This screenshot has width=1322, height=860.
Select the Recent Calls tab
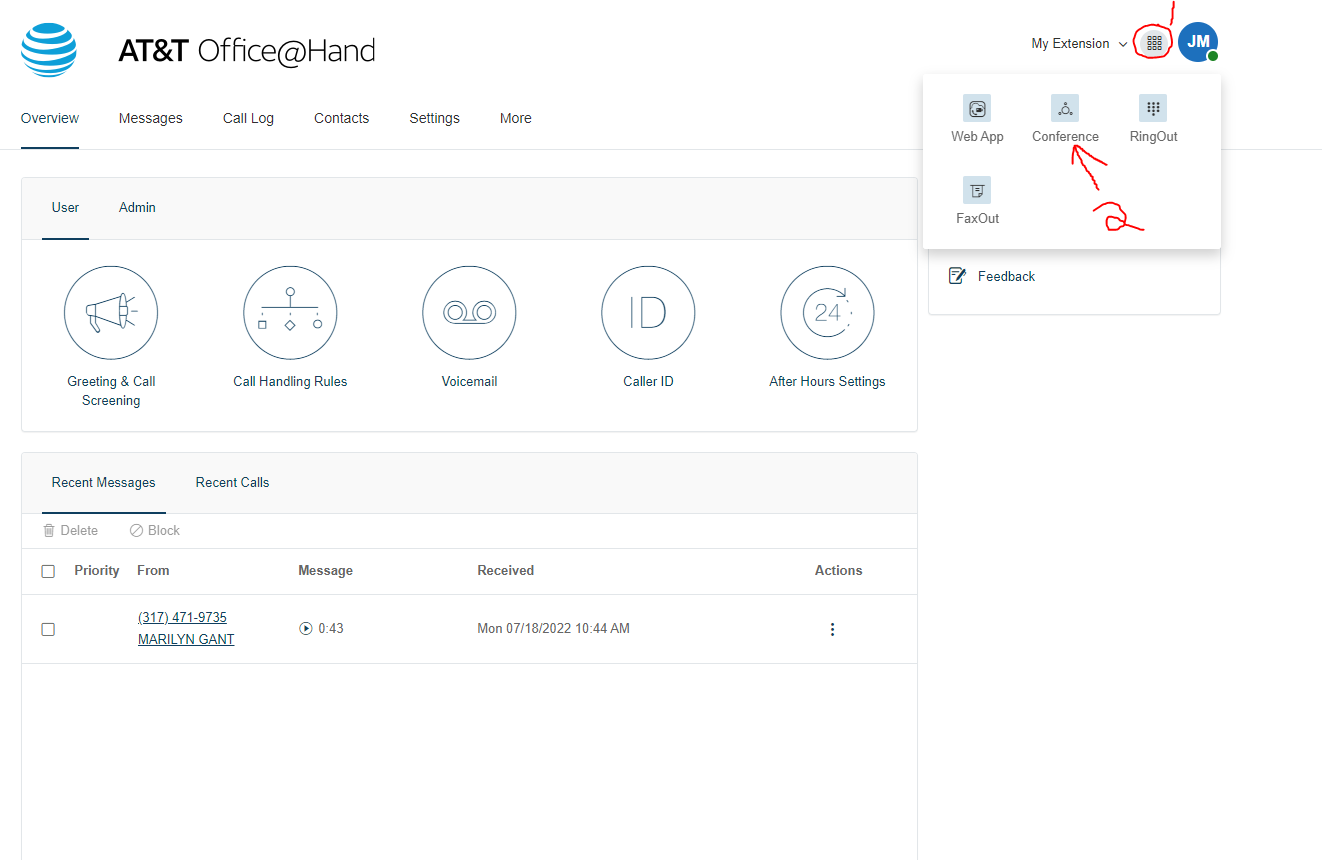232,482
